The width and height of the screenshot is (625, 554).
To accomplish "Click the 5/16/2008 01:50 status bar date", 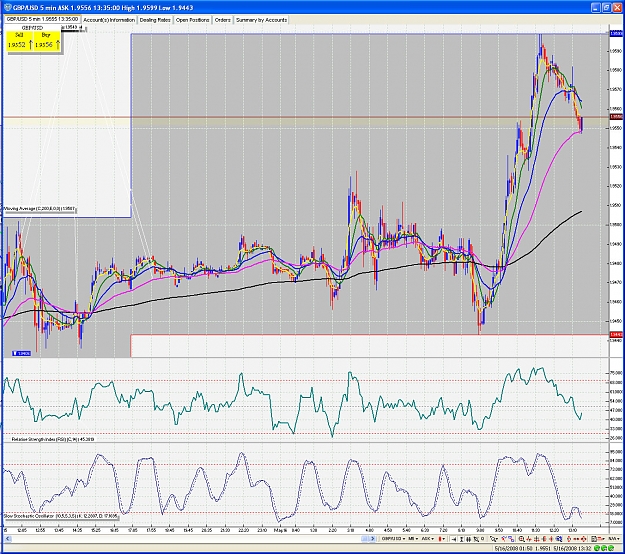I will pos(511,549).
